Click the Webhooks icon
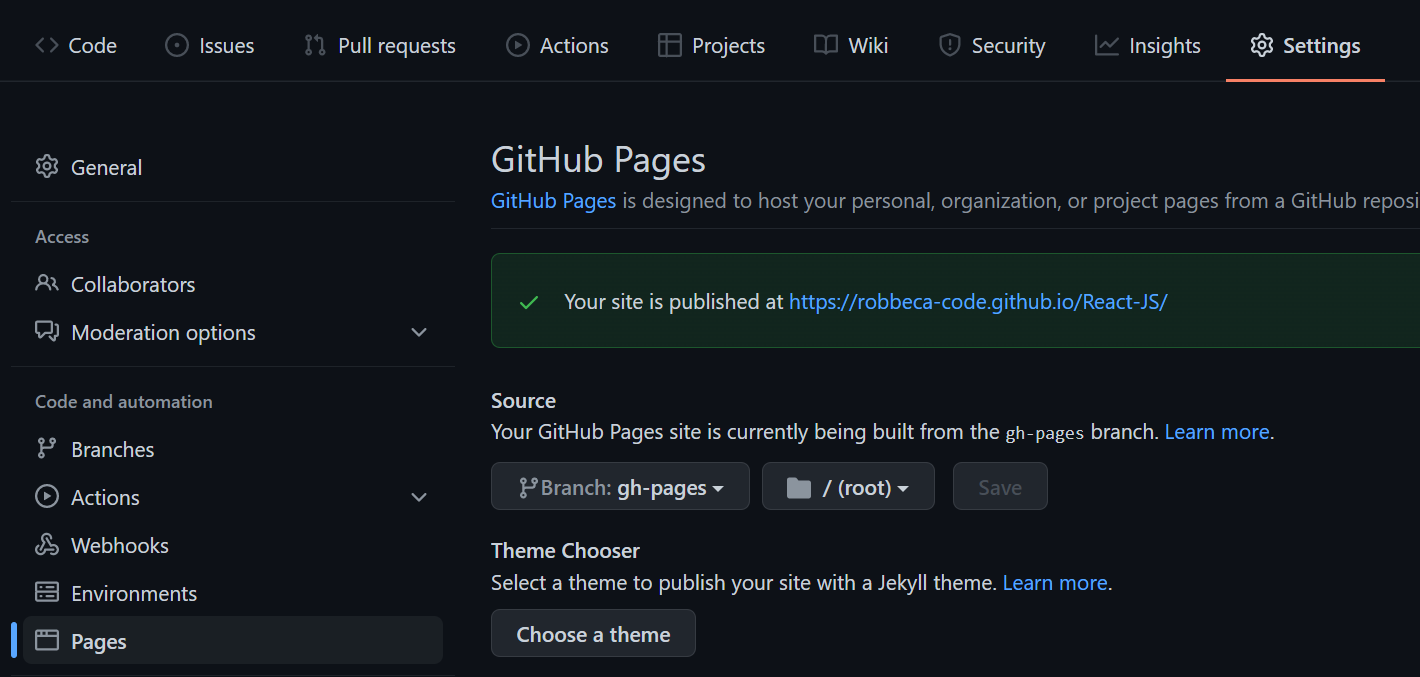This screenshot has width=1420, height=677. point(47,544)
